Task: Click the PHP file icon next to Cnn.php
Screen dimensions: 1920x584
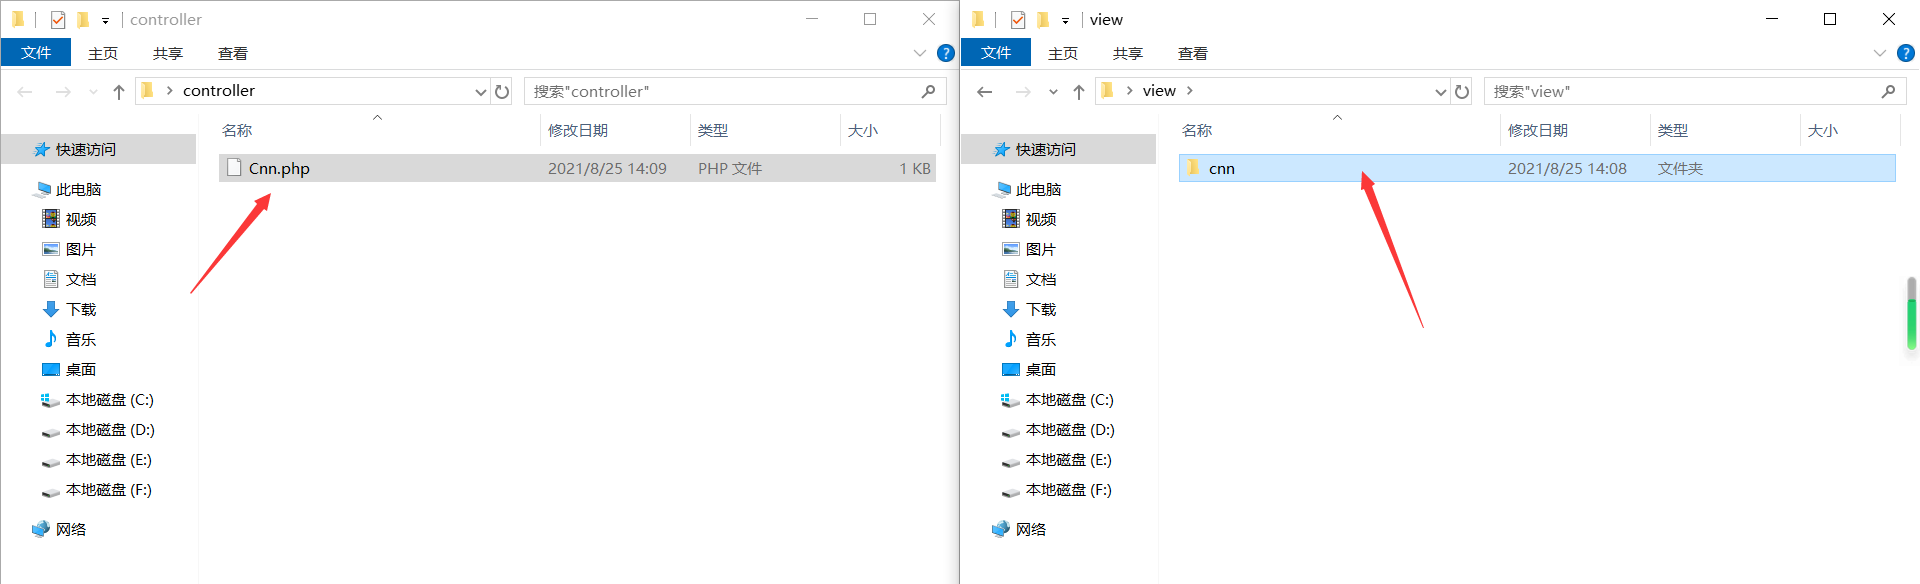Action: click(234, 168)
